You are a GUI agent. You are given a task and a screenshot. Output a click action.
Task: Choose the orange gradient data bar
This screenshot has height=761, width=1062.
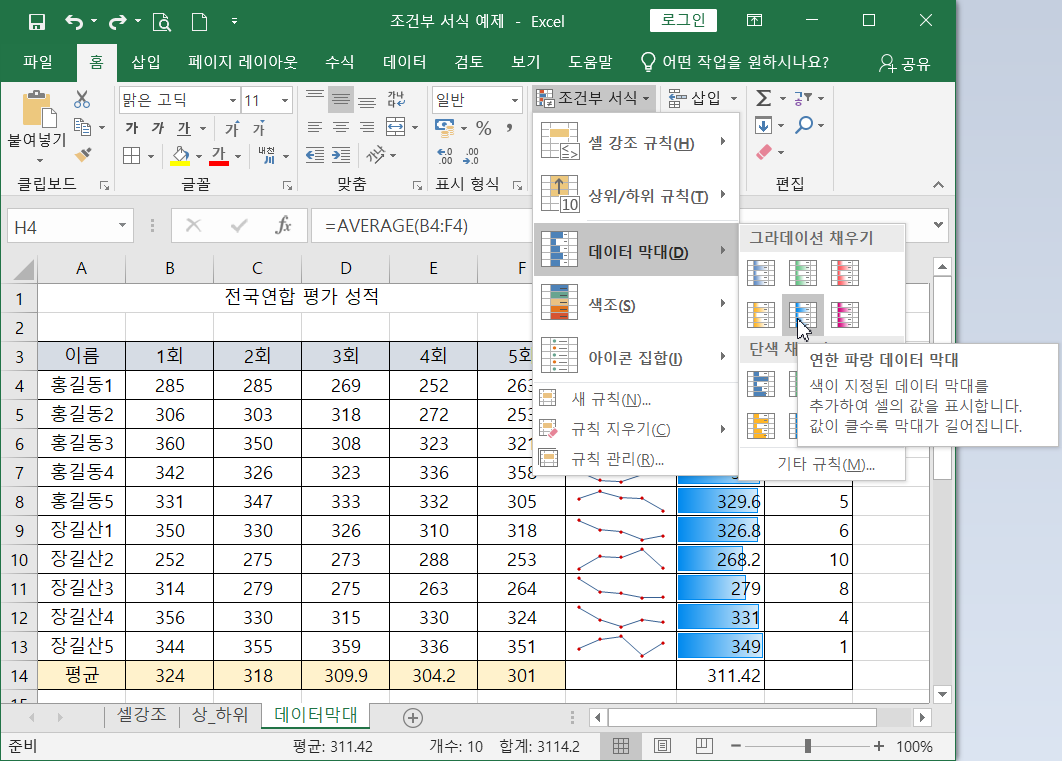click(x=761, y=315)
